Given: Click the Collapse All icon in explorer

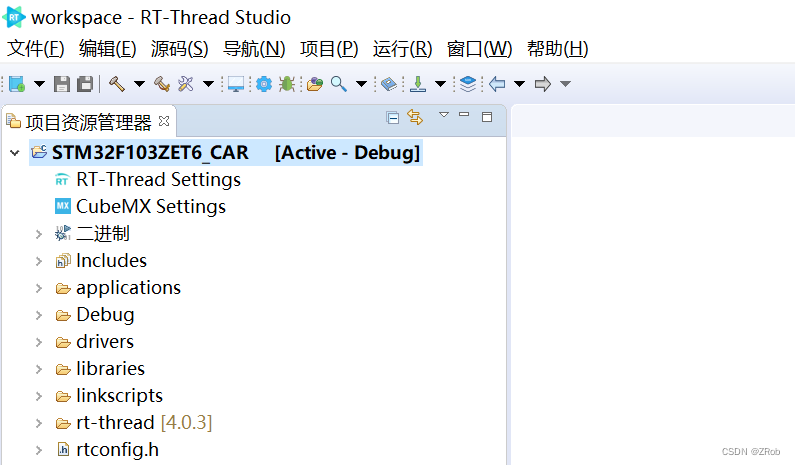Looking at the screenshot, I should 392,118.
